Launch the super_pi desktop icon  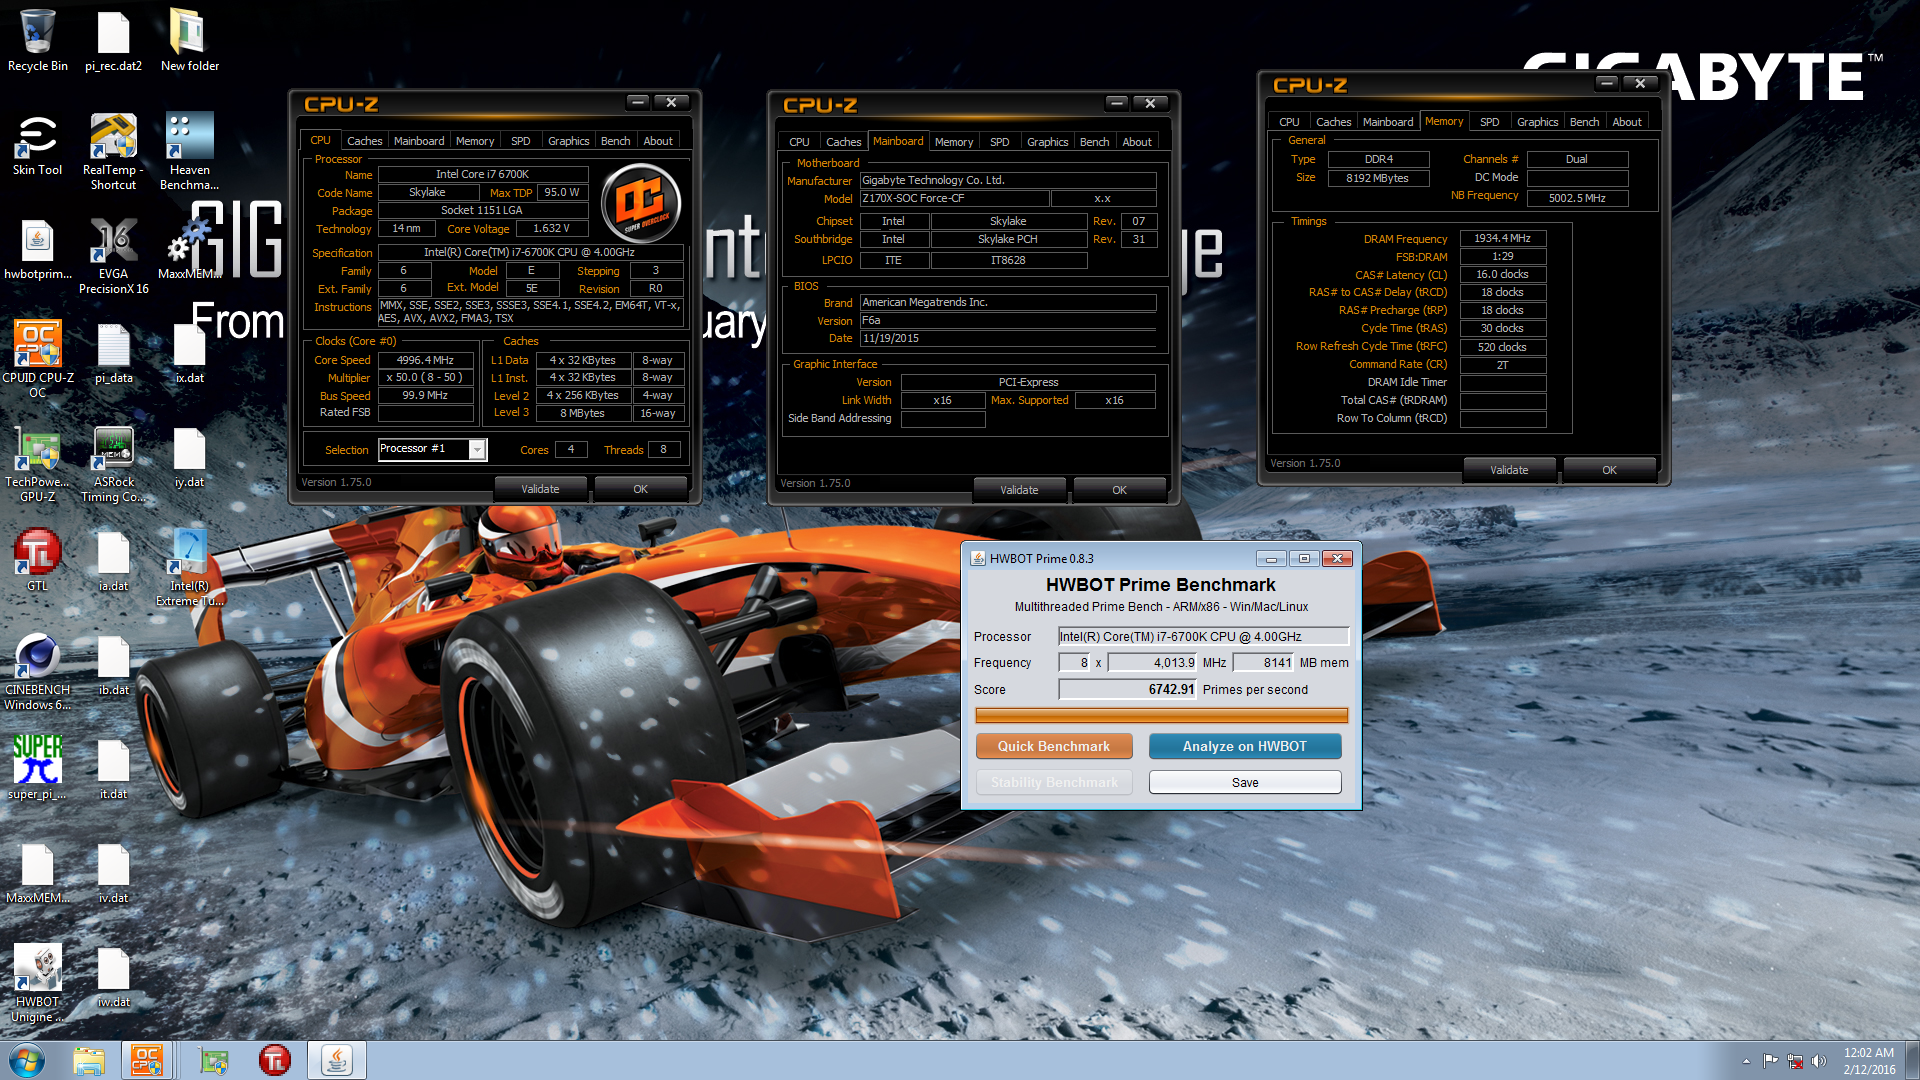(x=38, y=768)
